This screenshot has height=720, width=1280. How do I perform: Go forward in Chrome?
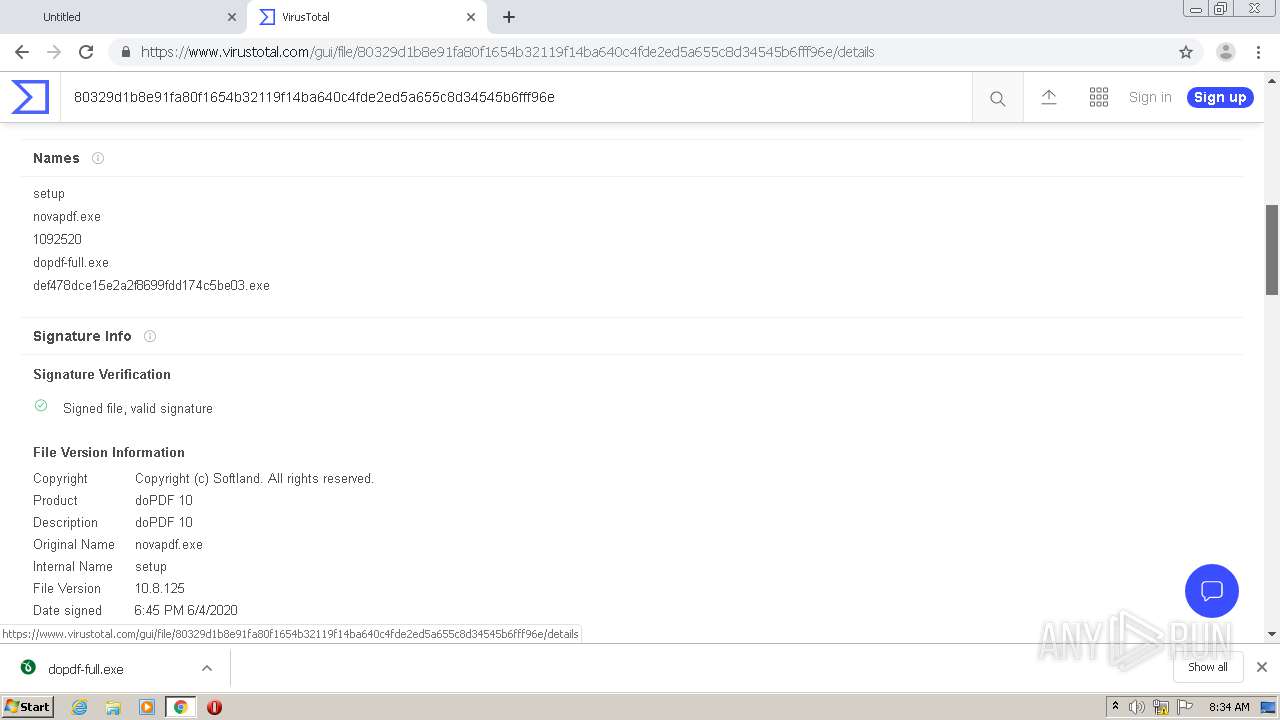click(54, 52)
